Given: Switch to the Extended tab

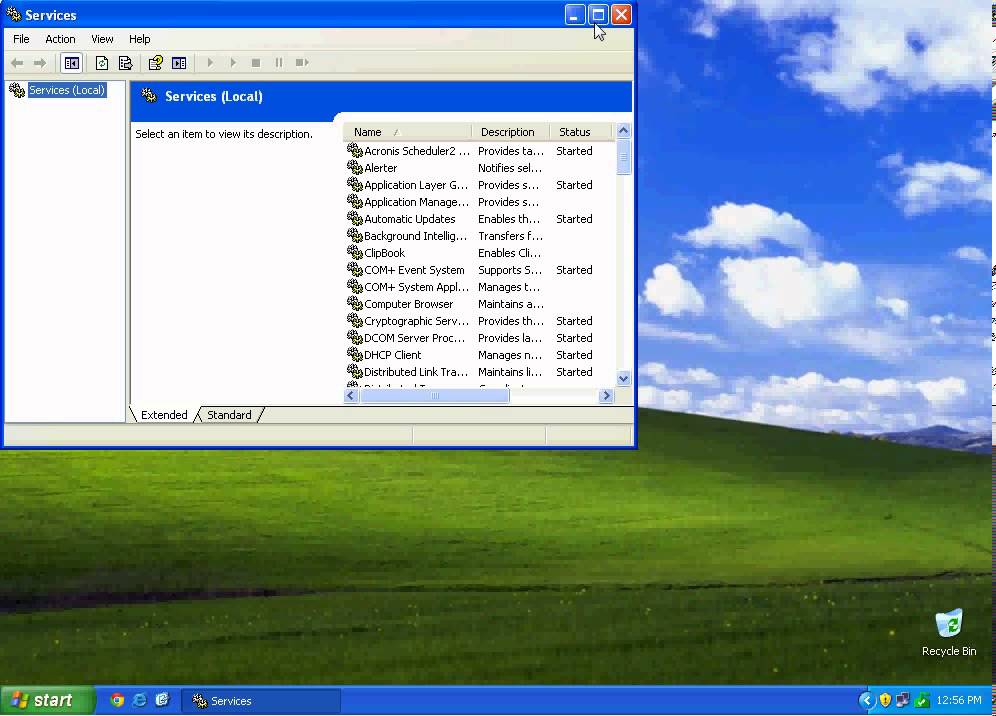Looking at the screenshot, I should coord(164,415).
